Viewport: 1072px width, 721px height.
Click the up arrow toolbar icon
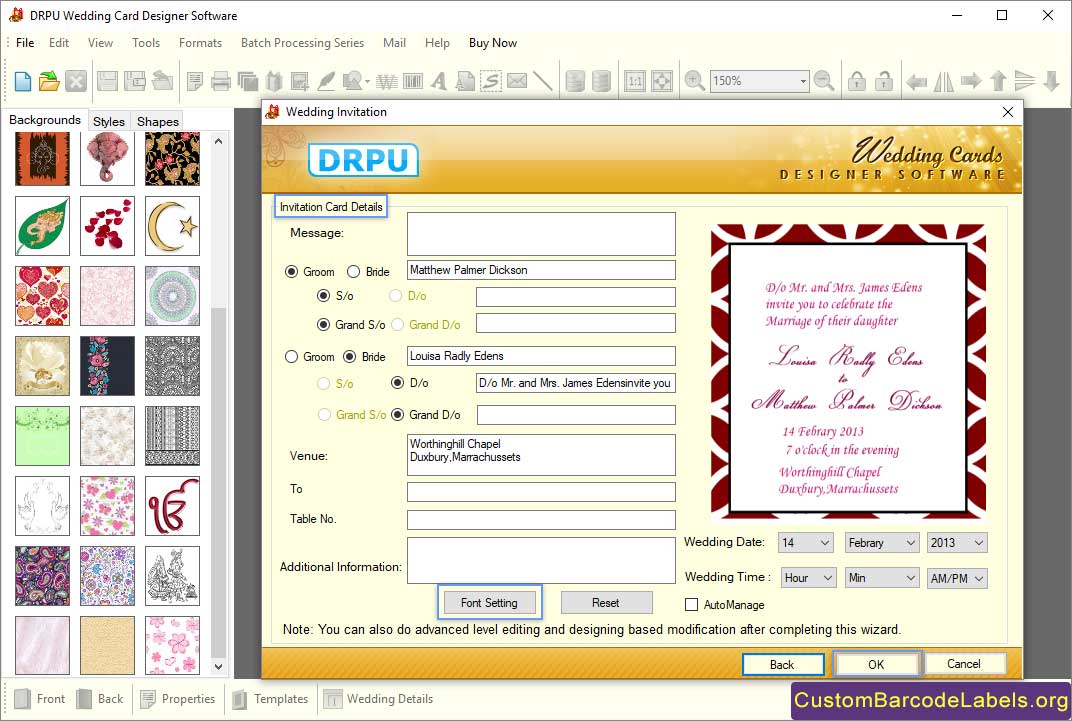(x=998, y=81)
